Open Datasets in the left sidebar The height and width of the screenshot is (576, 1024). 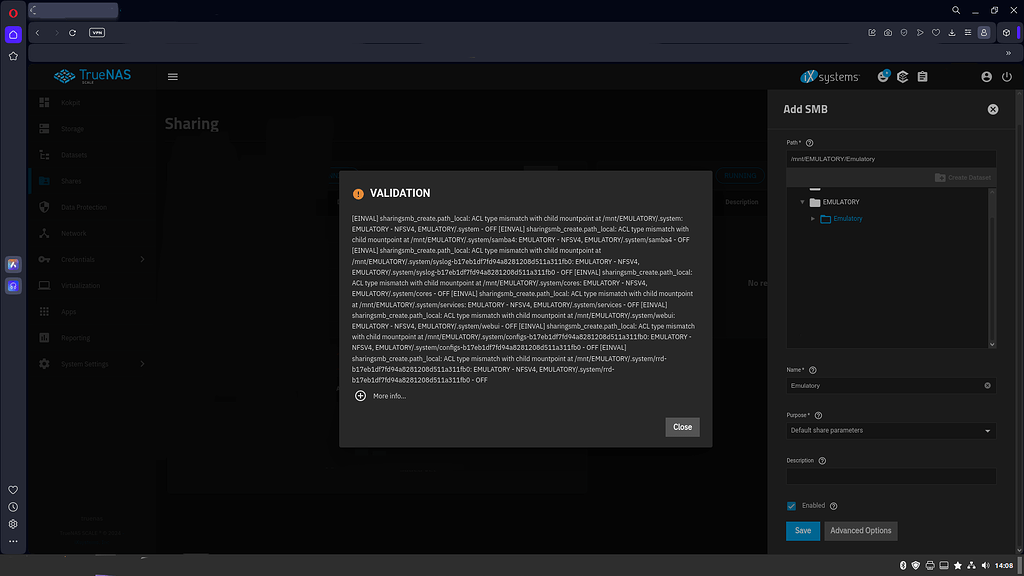73,155
